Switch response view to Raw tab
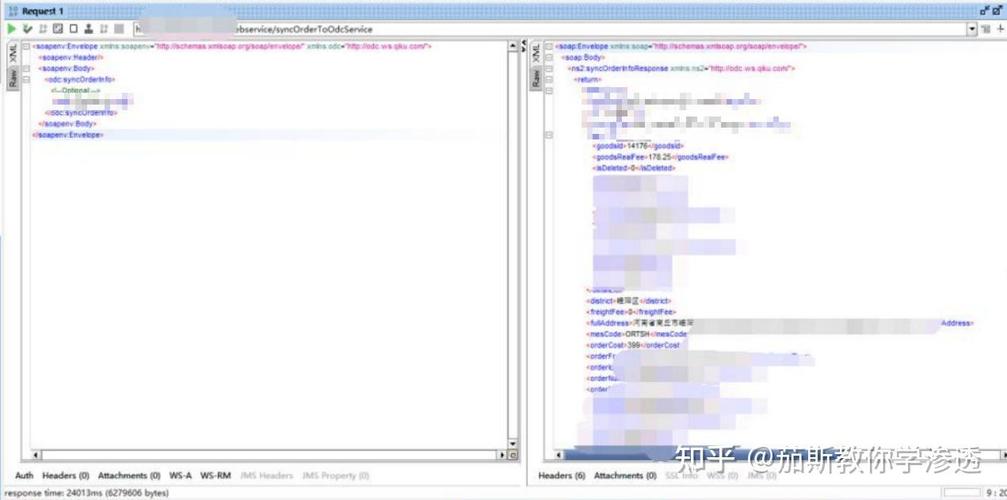This screenshot has width=1007, height=500. [536, 79]
